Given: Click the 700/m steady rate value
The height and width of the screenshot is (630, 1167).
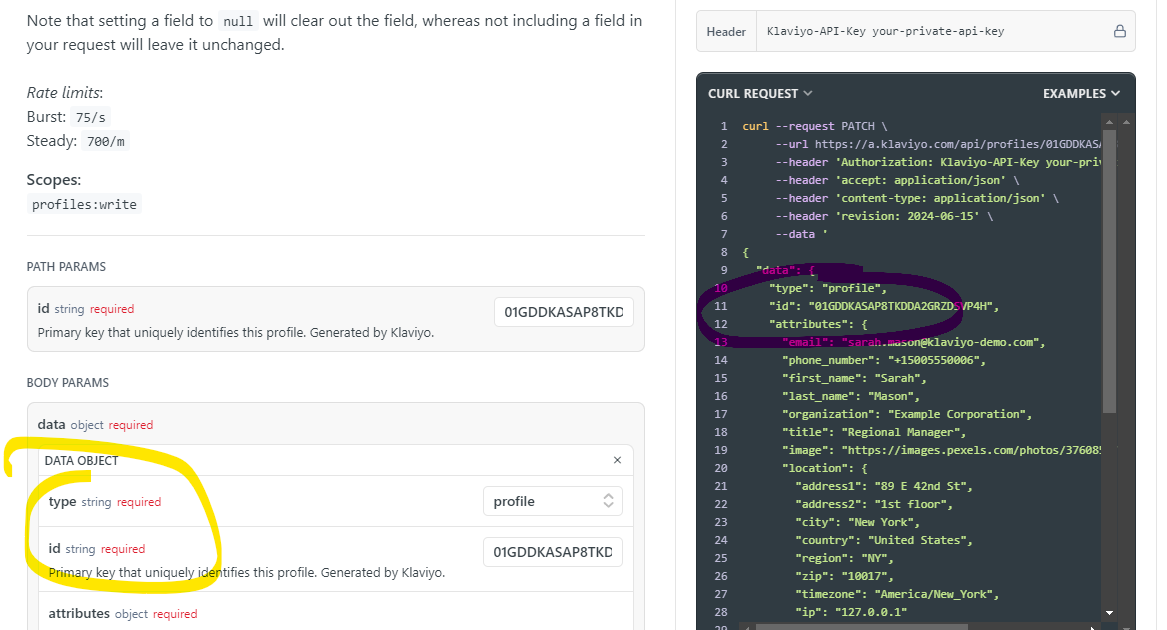Looking at the screenshot, I should coord(106,141).
